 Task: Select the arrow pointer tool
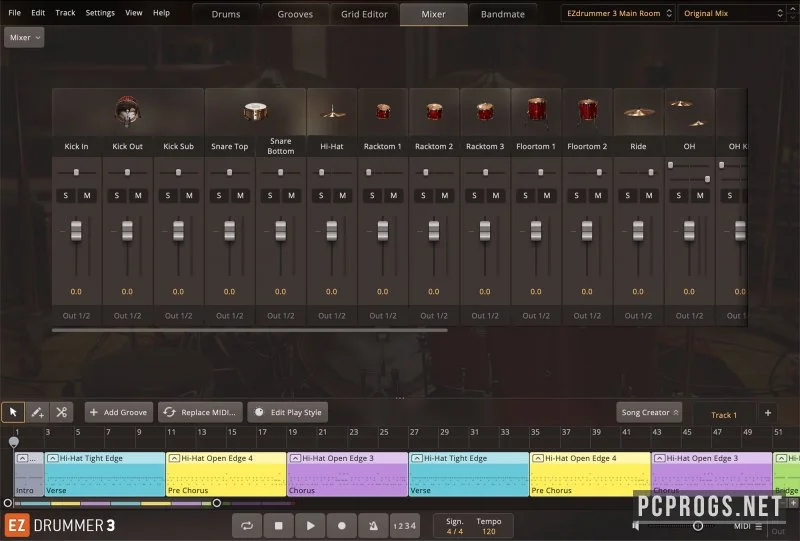[13, 412]
